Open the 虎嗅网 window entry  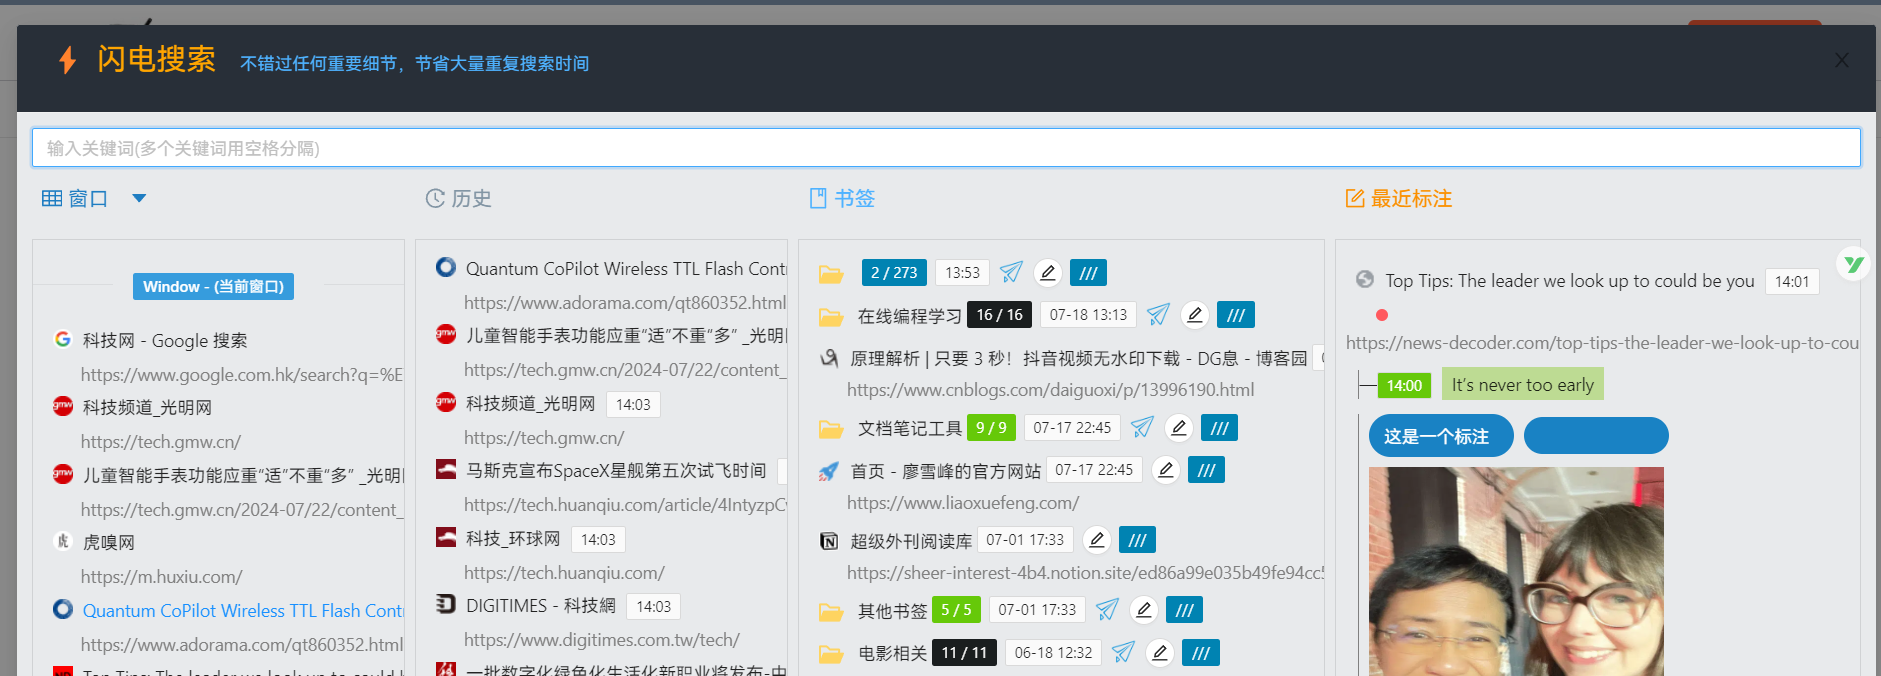(109, 542)
